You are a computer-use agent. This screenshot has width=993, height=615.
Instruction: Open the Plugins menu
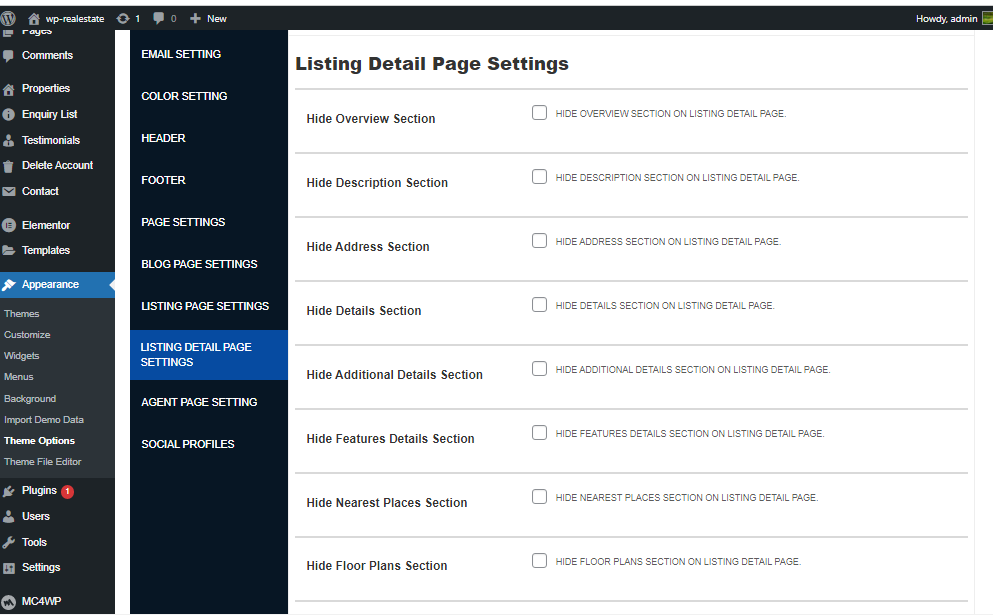click(x=39, y=491)
